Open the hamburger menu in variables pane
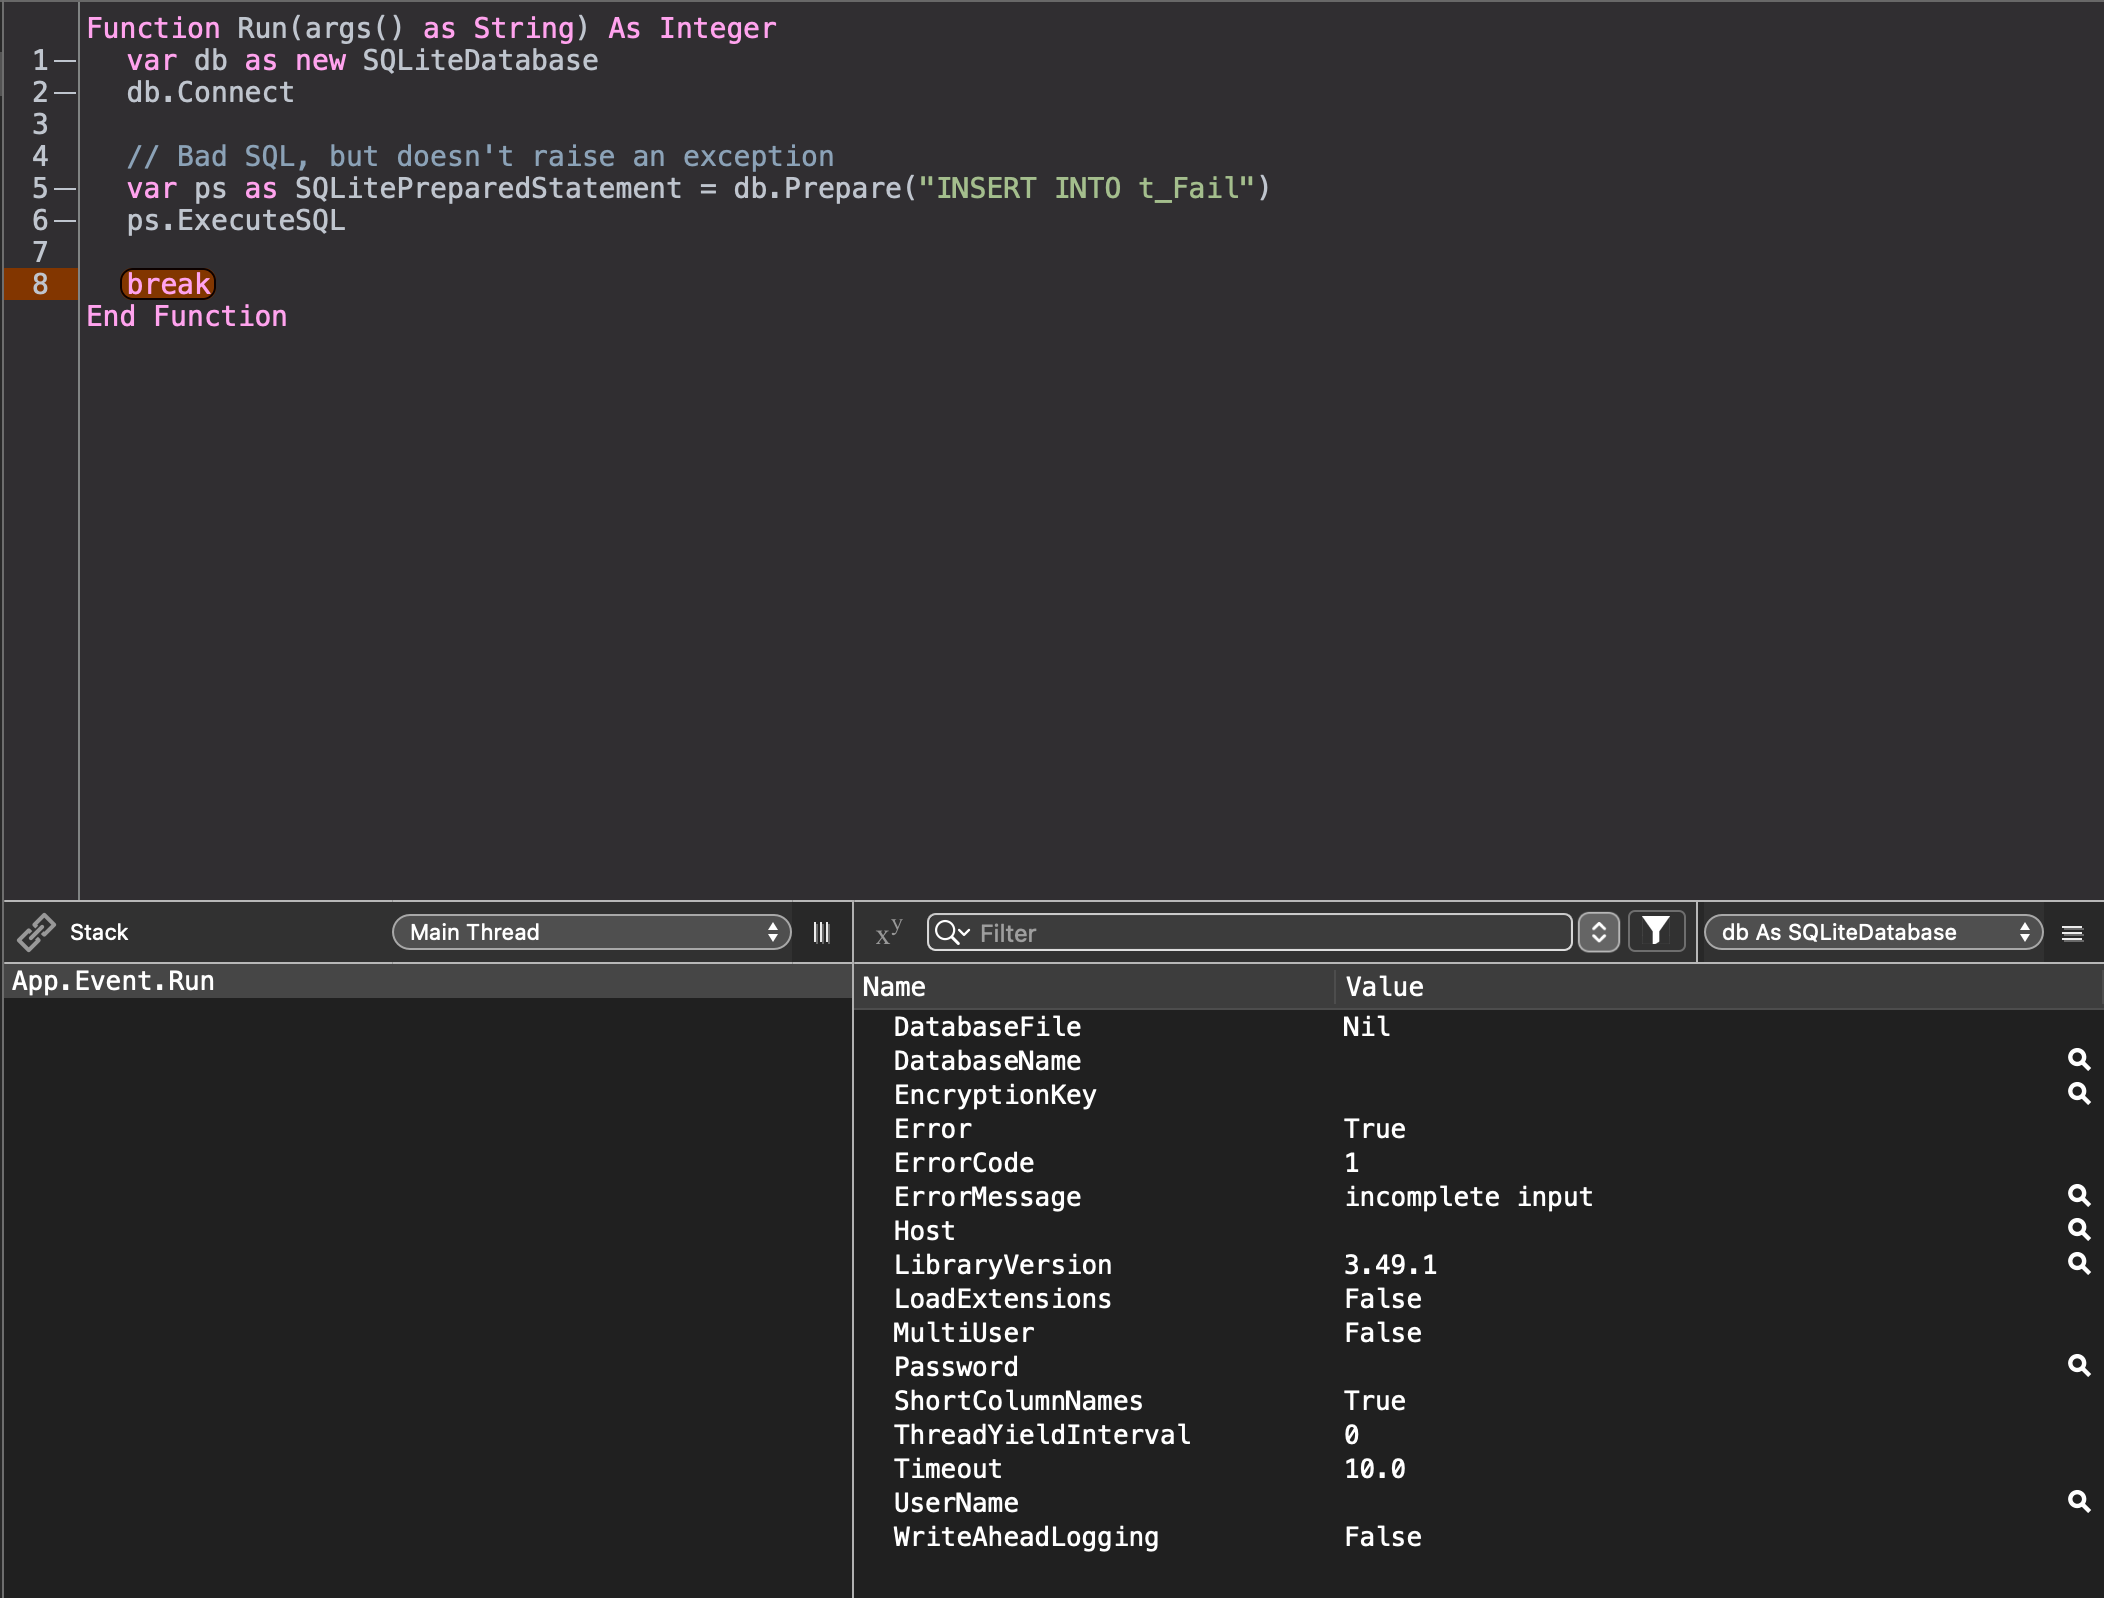Viewport: 2104px width, 1598px height. point(2072,933)
